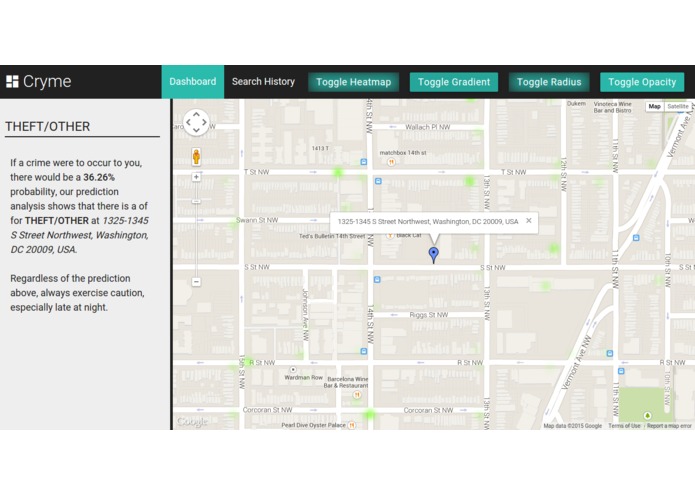Click info window address text 1325-1345 S Street

coord(428,222)
